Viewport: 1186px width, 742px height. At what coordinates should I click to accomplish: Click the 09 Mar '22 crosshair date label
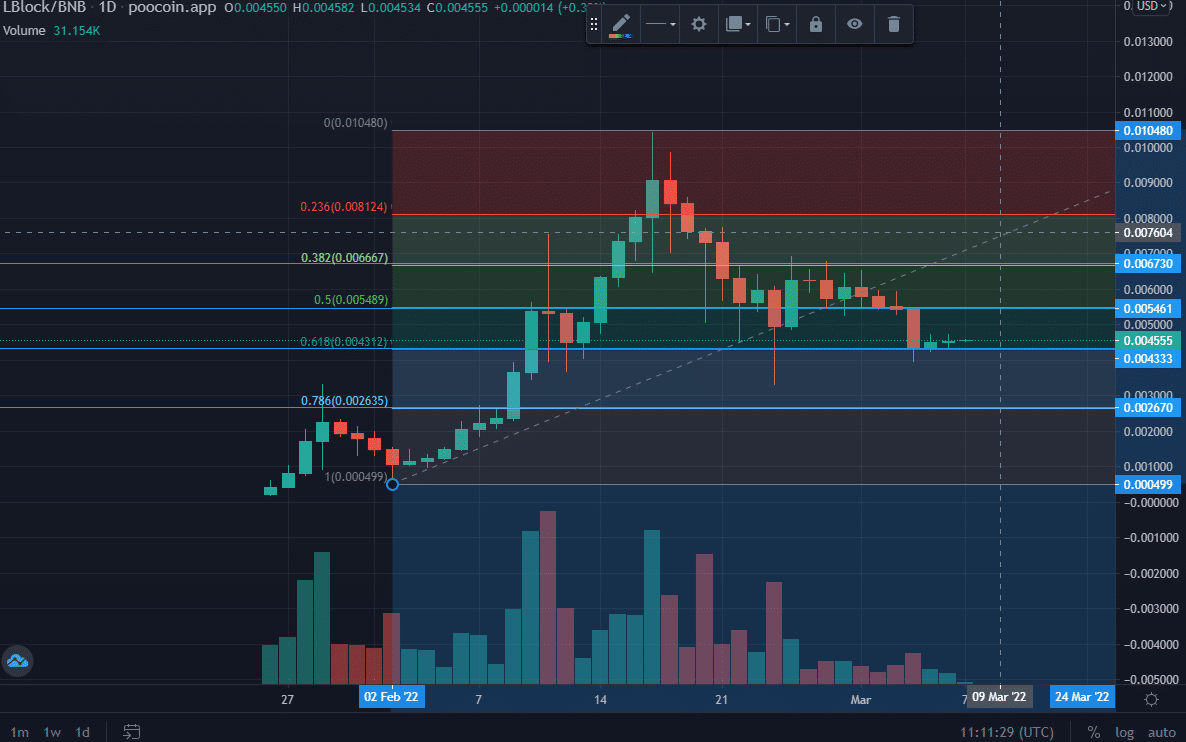(999, 697)
